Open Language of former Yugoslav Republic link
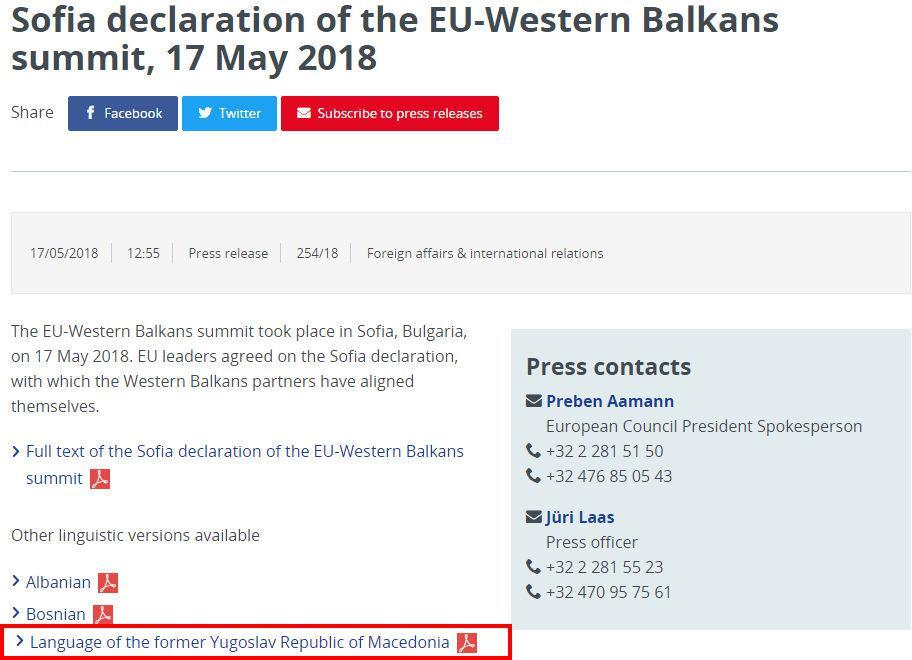The width and height of the screenshot is (912, 660). click(x=239, y=642)
